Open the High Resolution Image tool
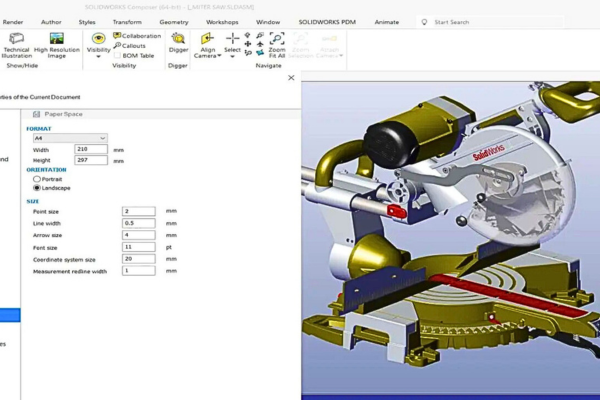 click(54, 38)
